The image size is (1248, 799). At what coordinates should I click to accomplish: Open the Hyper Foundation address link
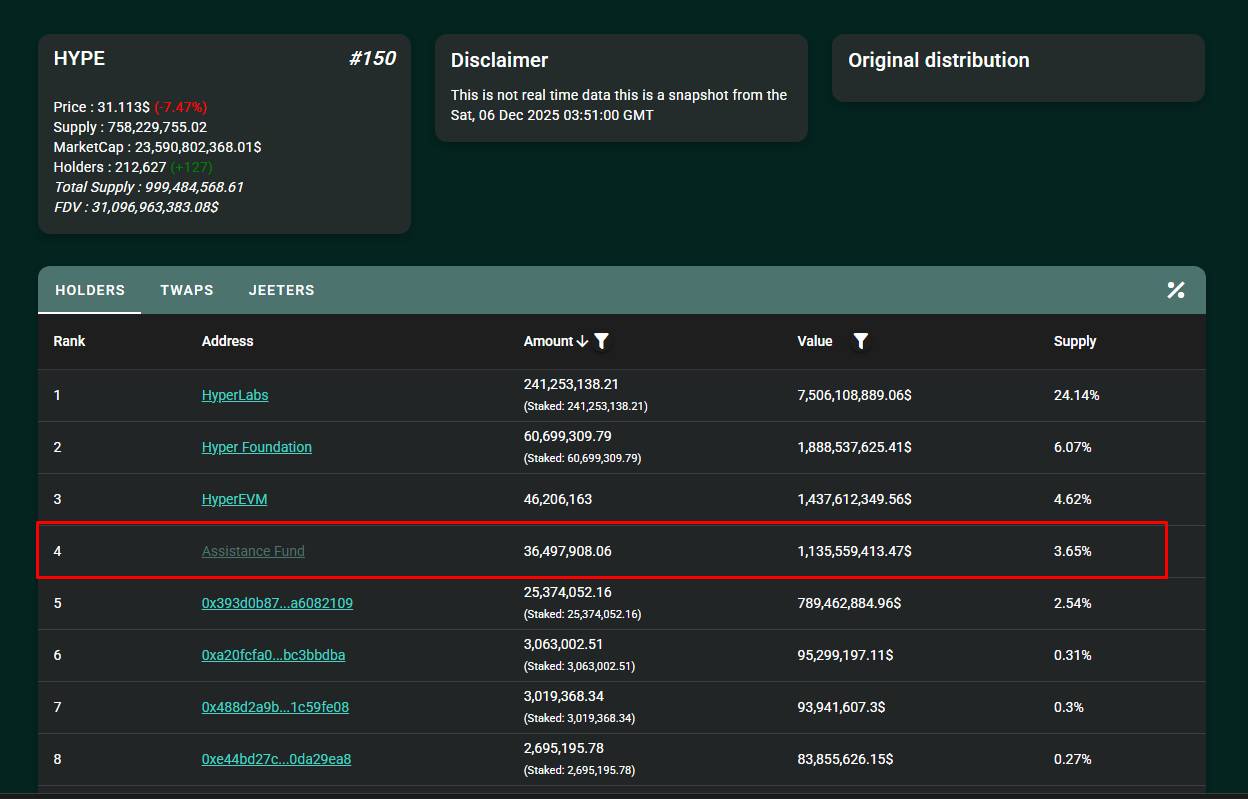click(x=257, y=447)
